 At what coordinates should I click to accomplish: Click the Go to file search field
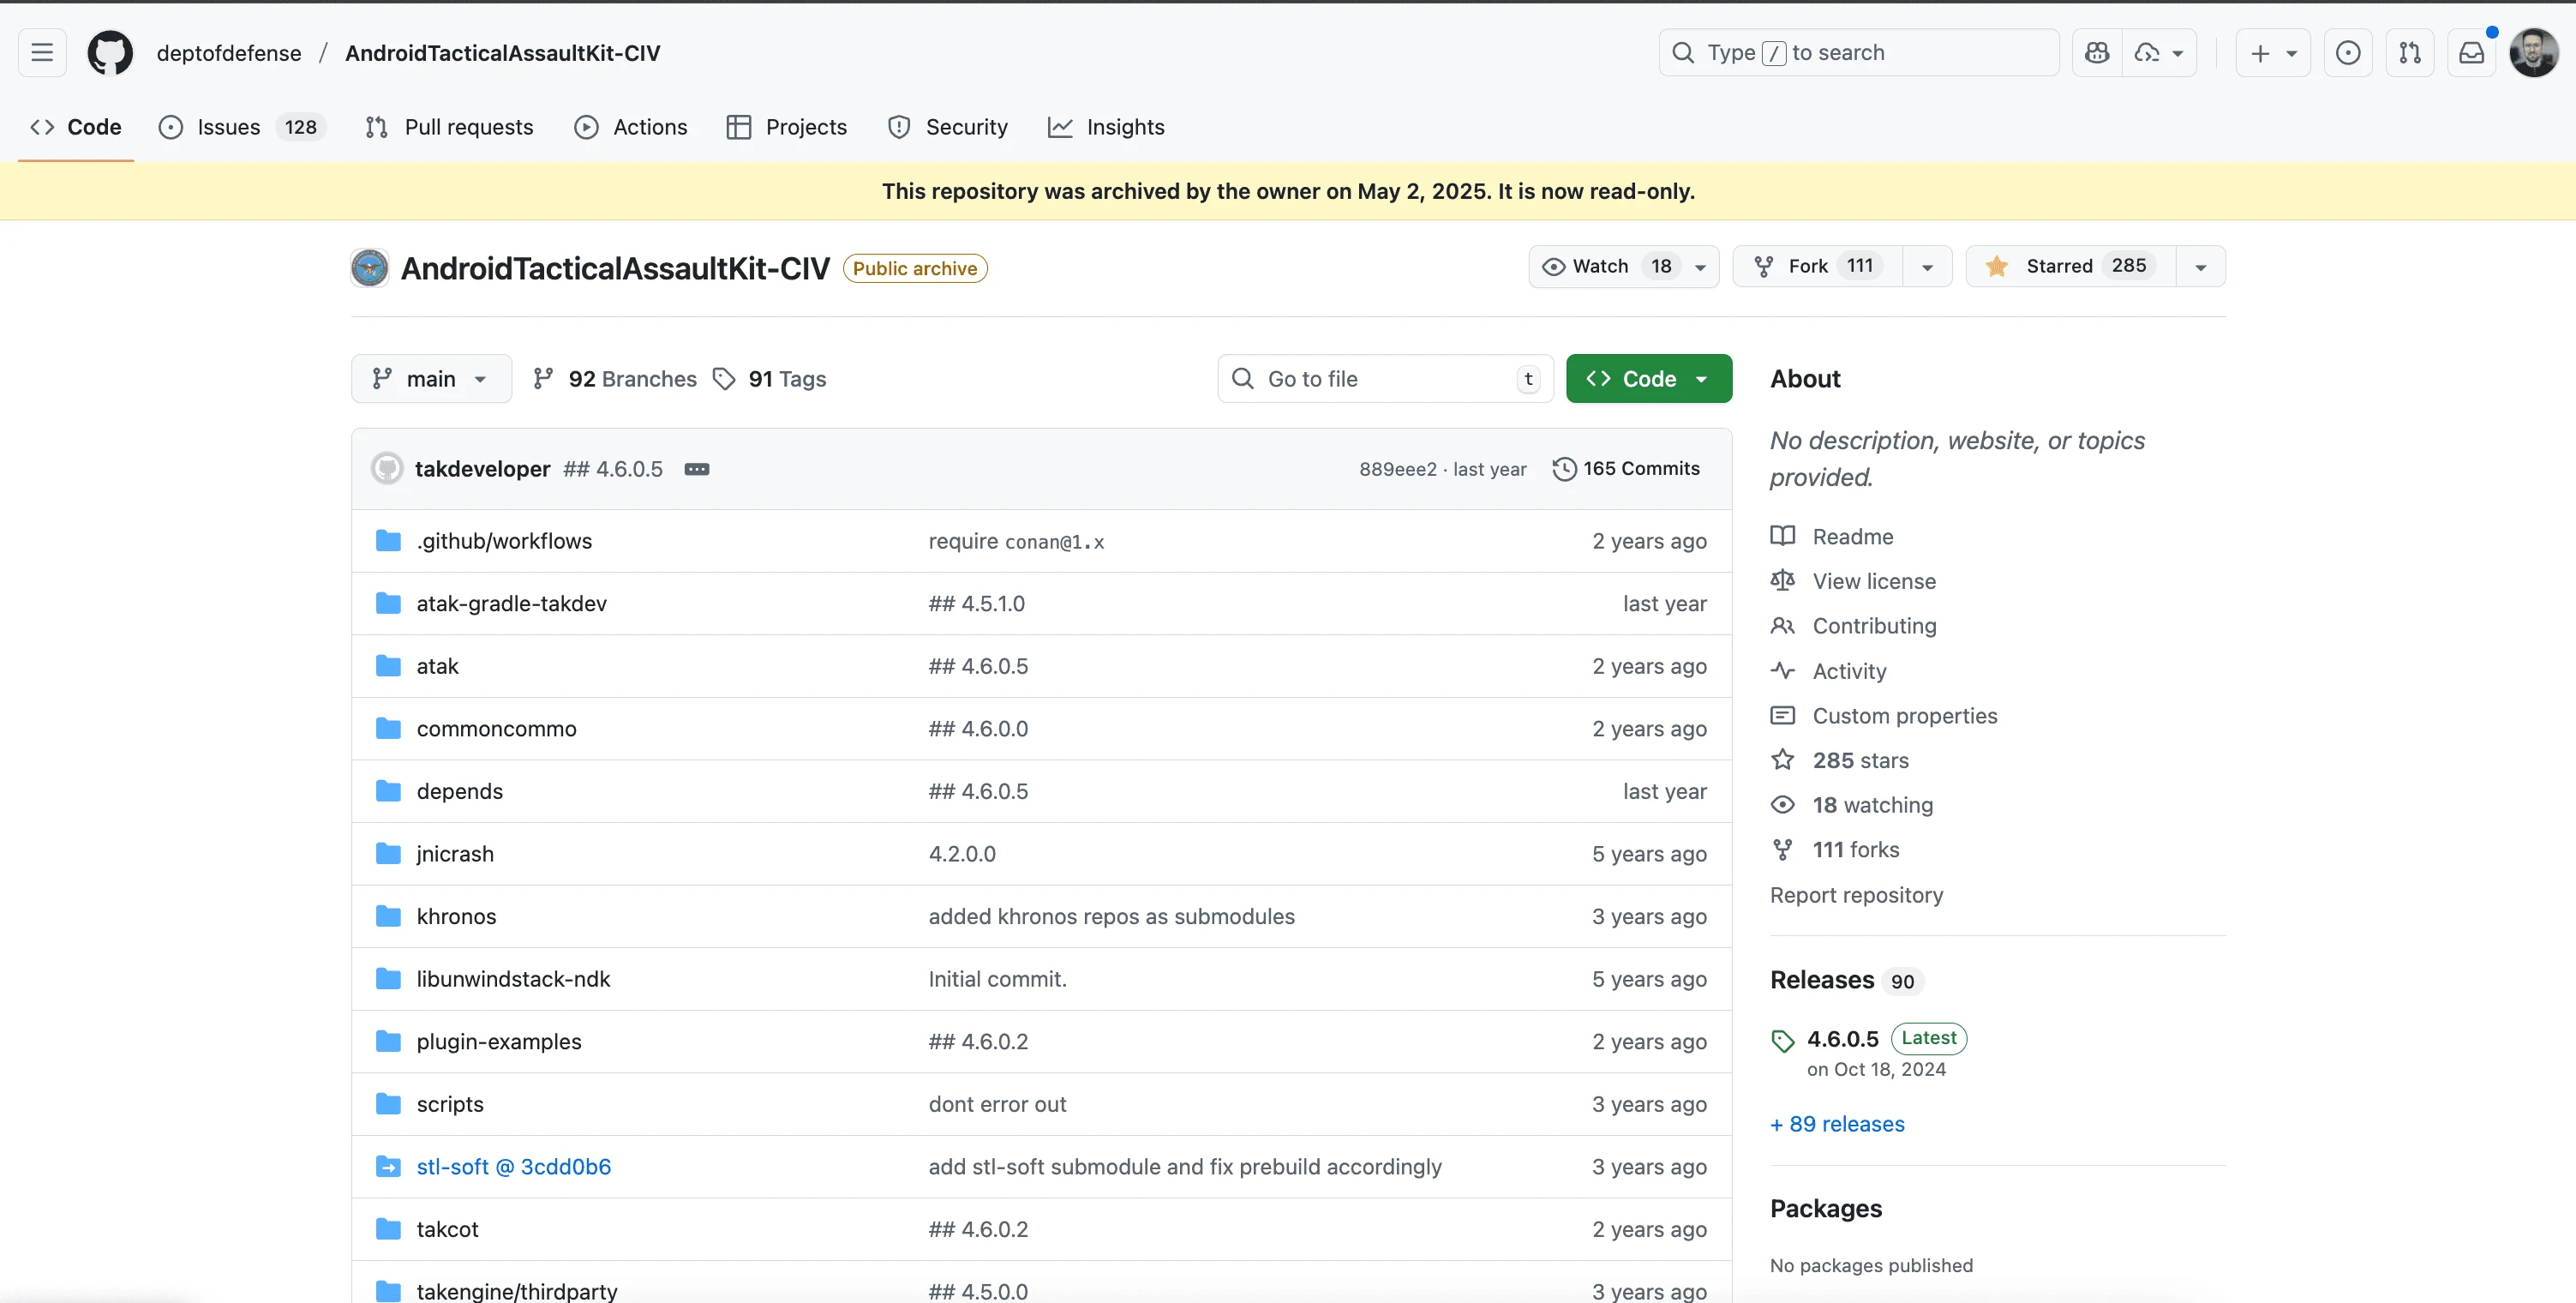point(1385,379)
